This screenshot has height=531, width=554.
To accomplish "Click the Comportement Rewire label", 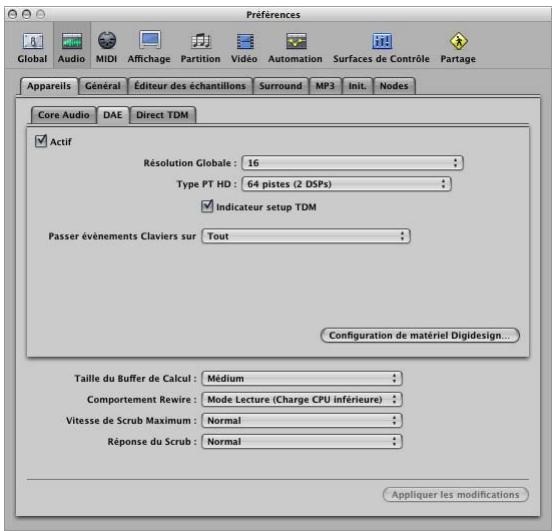I will coord(142,400).
